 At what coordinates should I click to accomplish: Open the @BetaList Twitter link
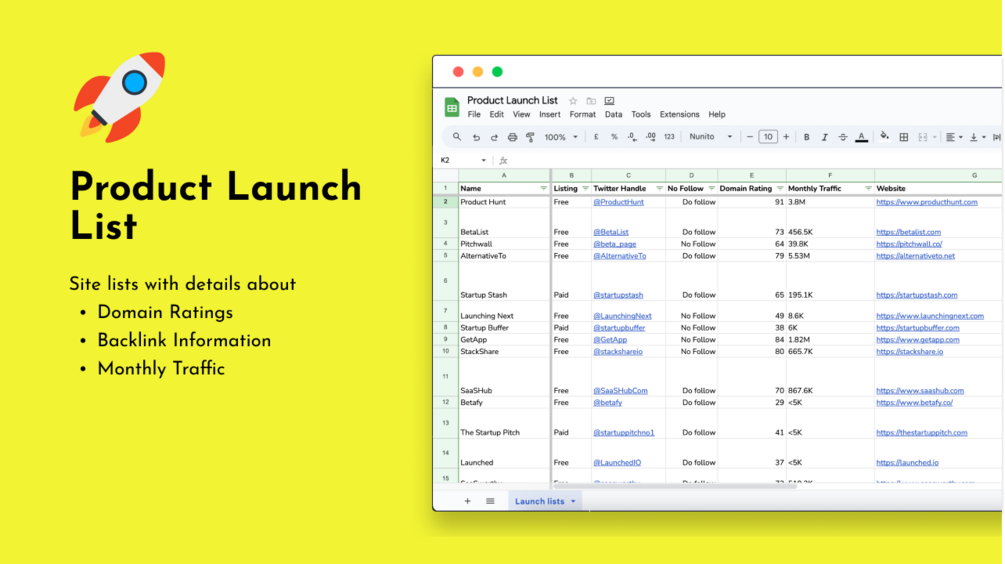(611, 232)
